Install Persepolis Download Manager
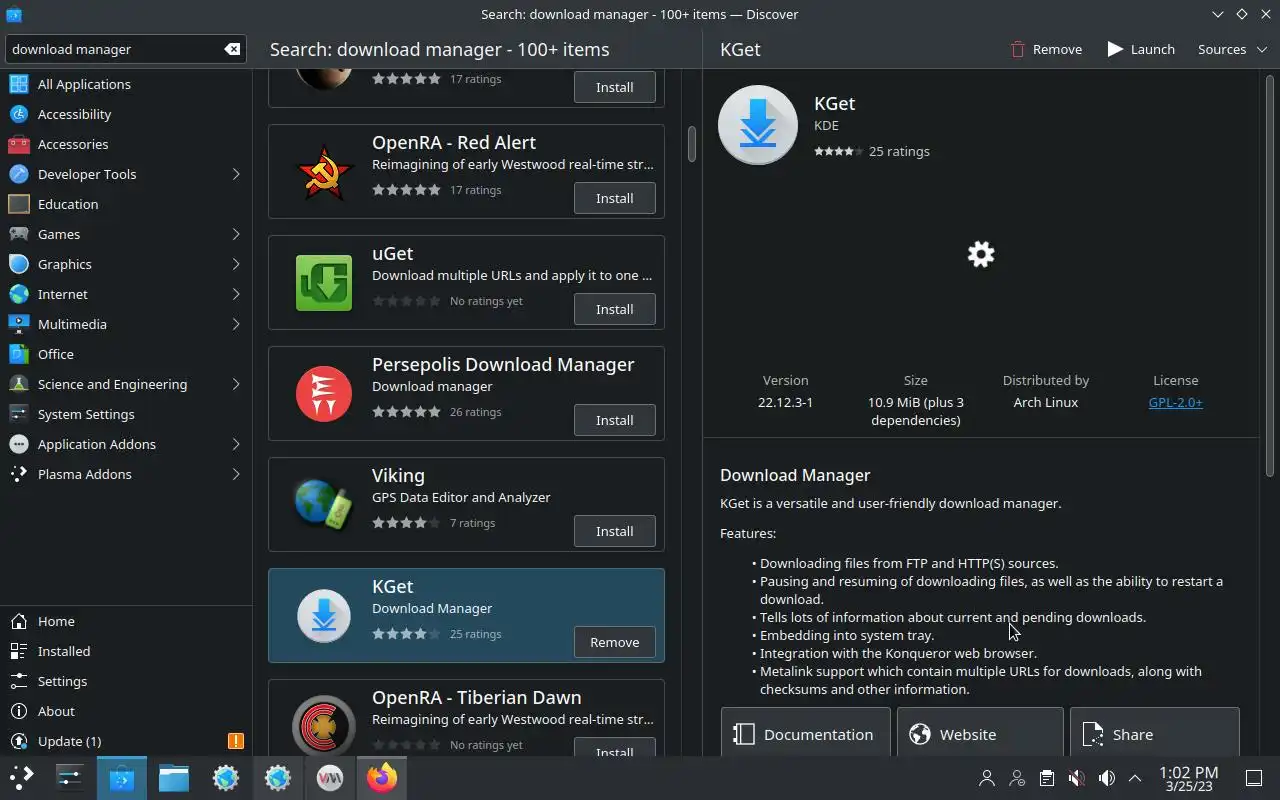Image resolution: width=1280 pixels, height=800 pixels. [x=615, y=420]
